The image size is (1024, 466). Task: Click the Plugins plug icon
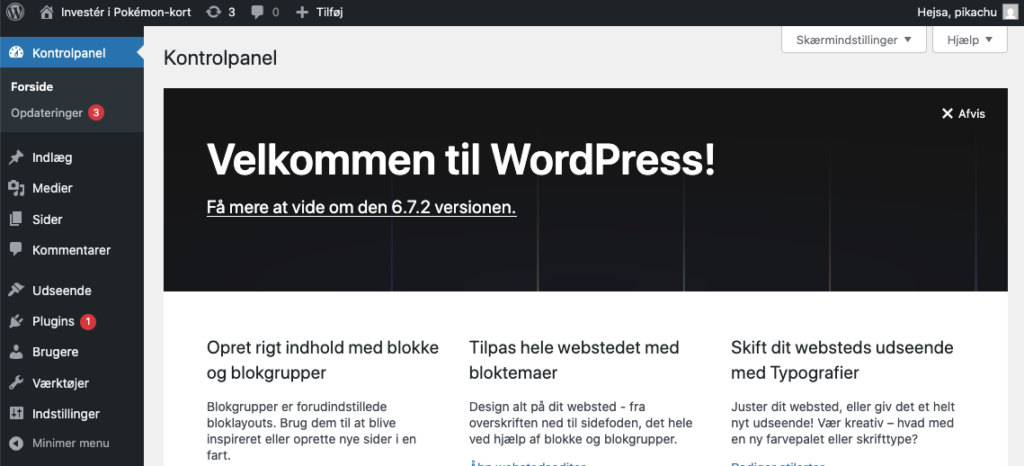[x=16, y=321]
